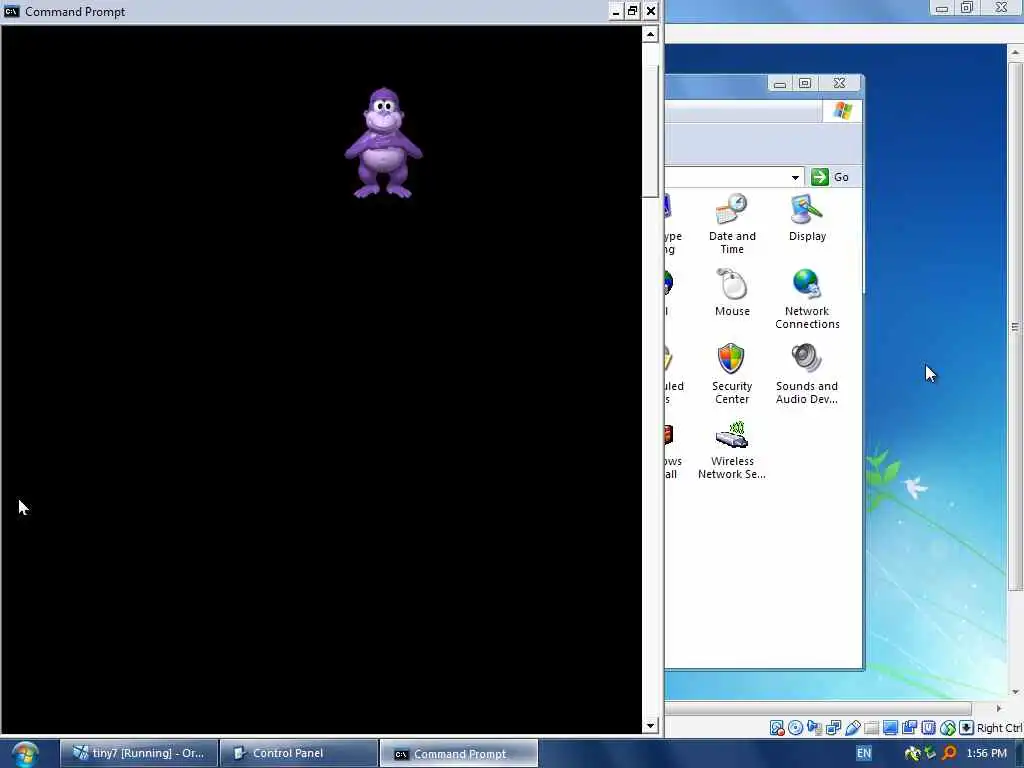Open the Wireless Network Setup icon
Viewport: 1024px width, 768px height.
[x=731, y=450]
